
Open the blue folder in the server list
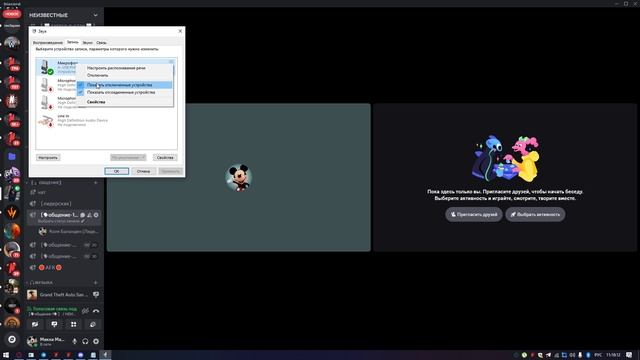[x=12, y=157]
